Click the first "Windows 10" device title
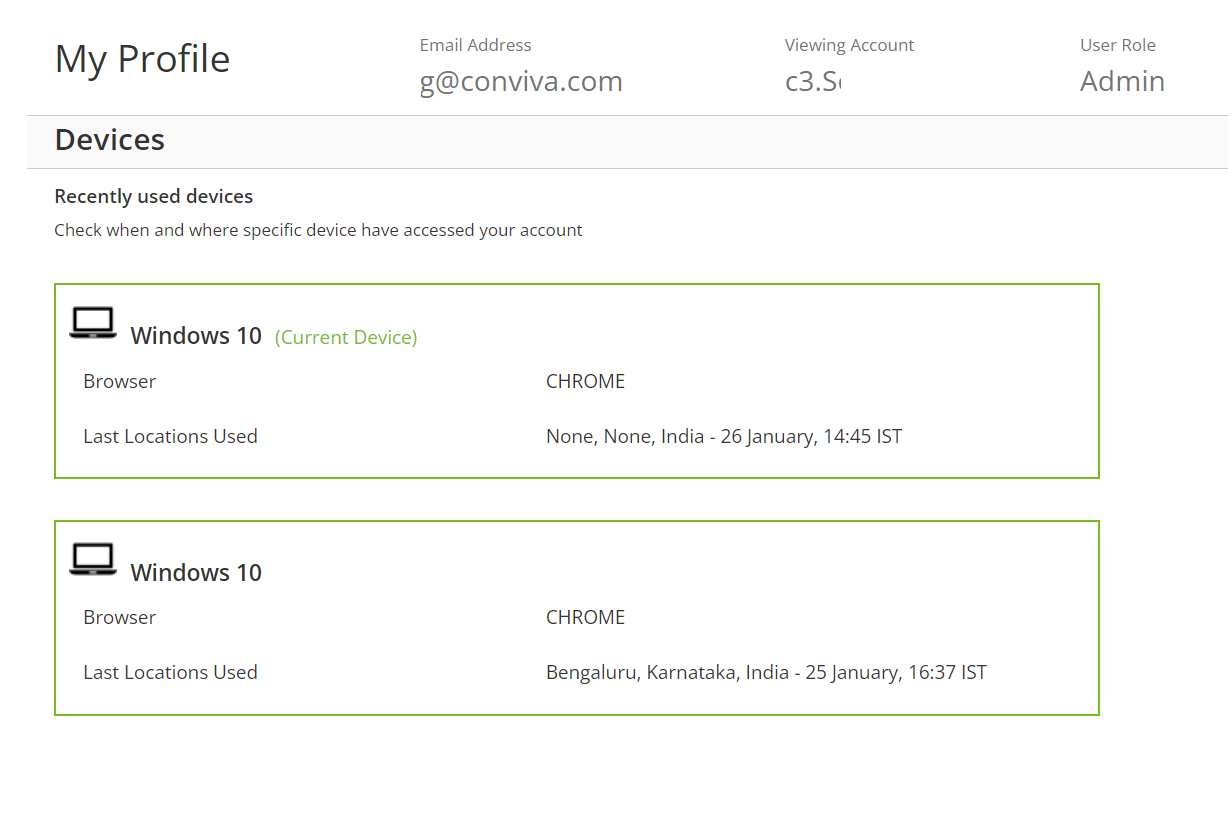 tap(196, 336)
